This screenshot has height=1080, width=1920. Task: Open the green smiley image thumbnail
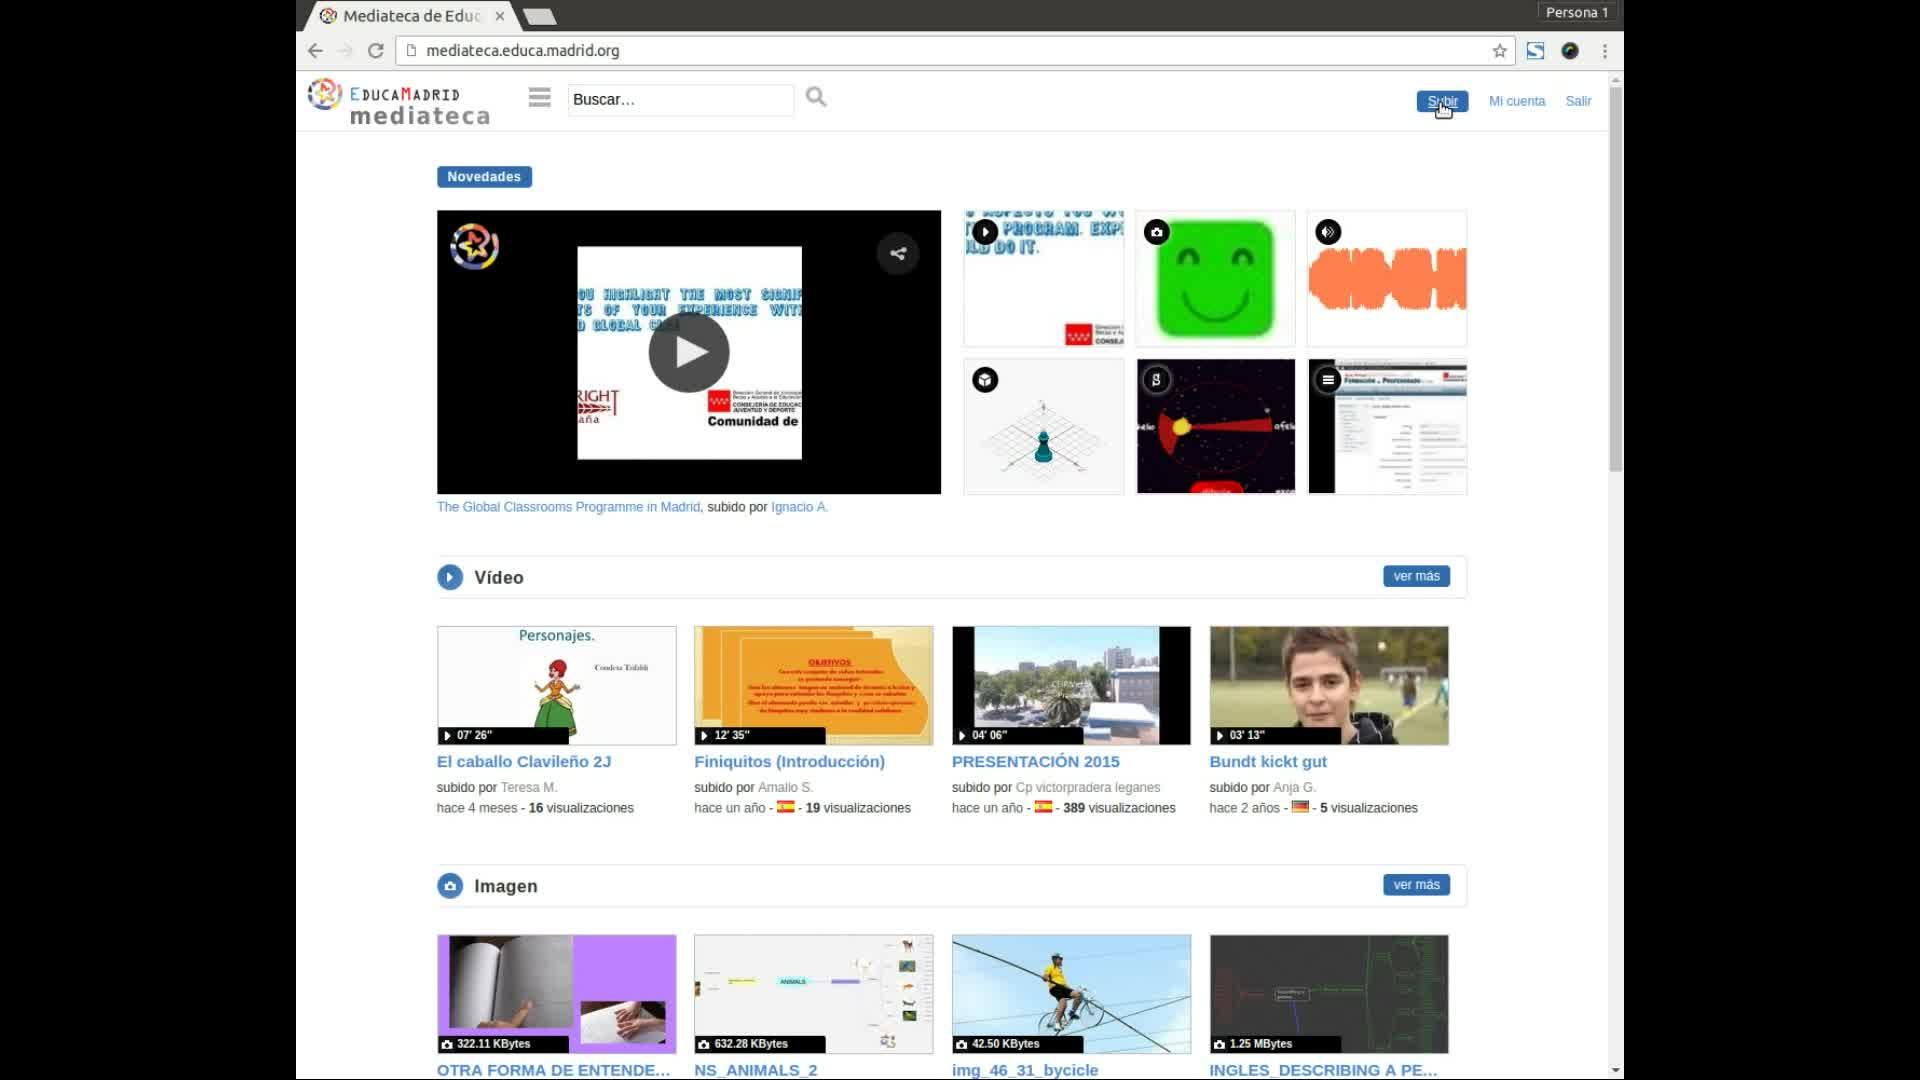[x=1215, y=279]
